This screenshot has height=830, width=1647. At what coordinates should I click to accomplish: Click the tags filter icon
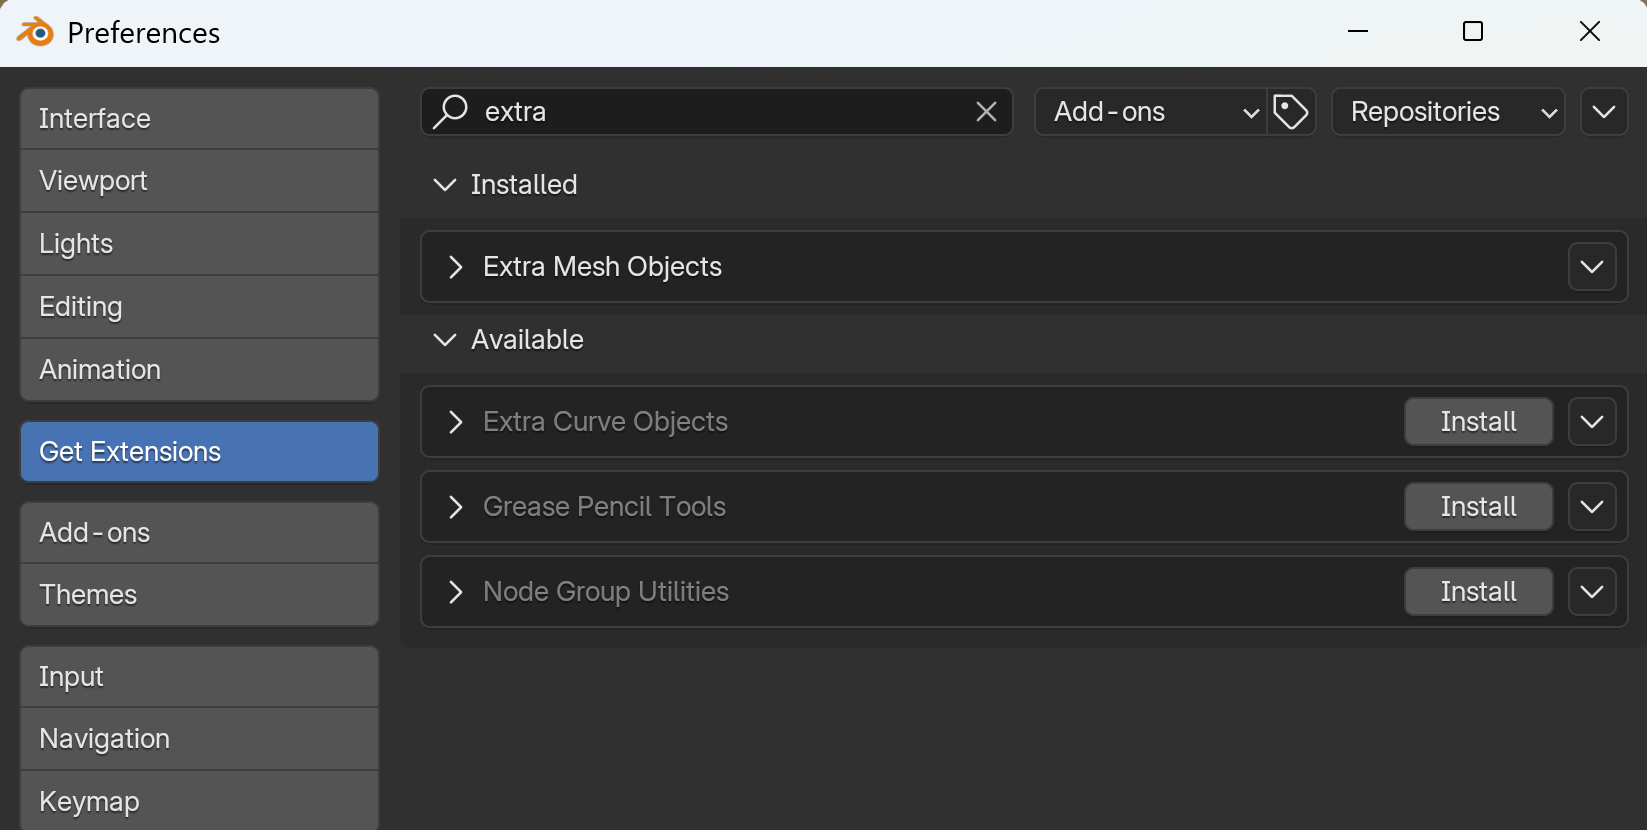[1291, 111]
